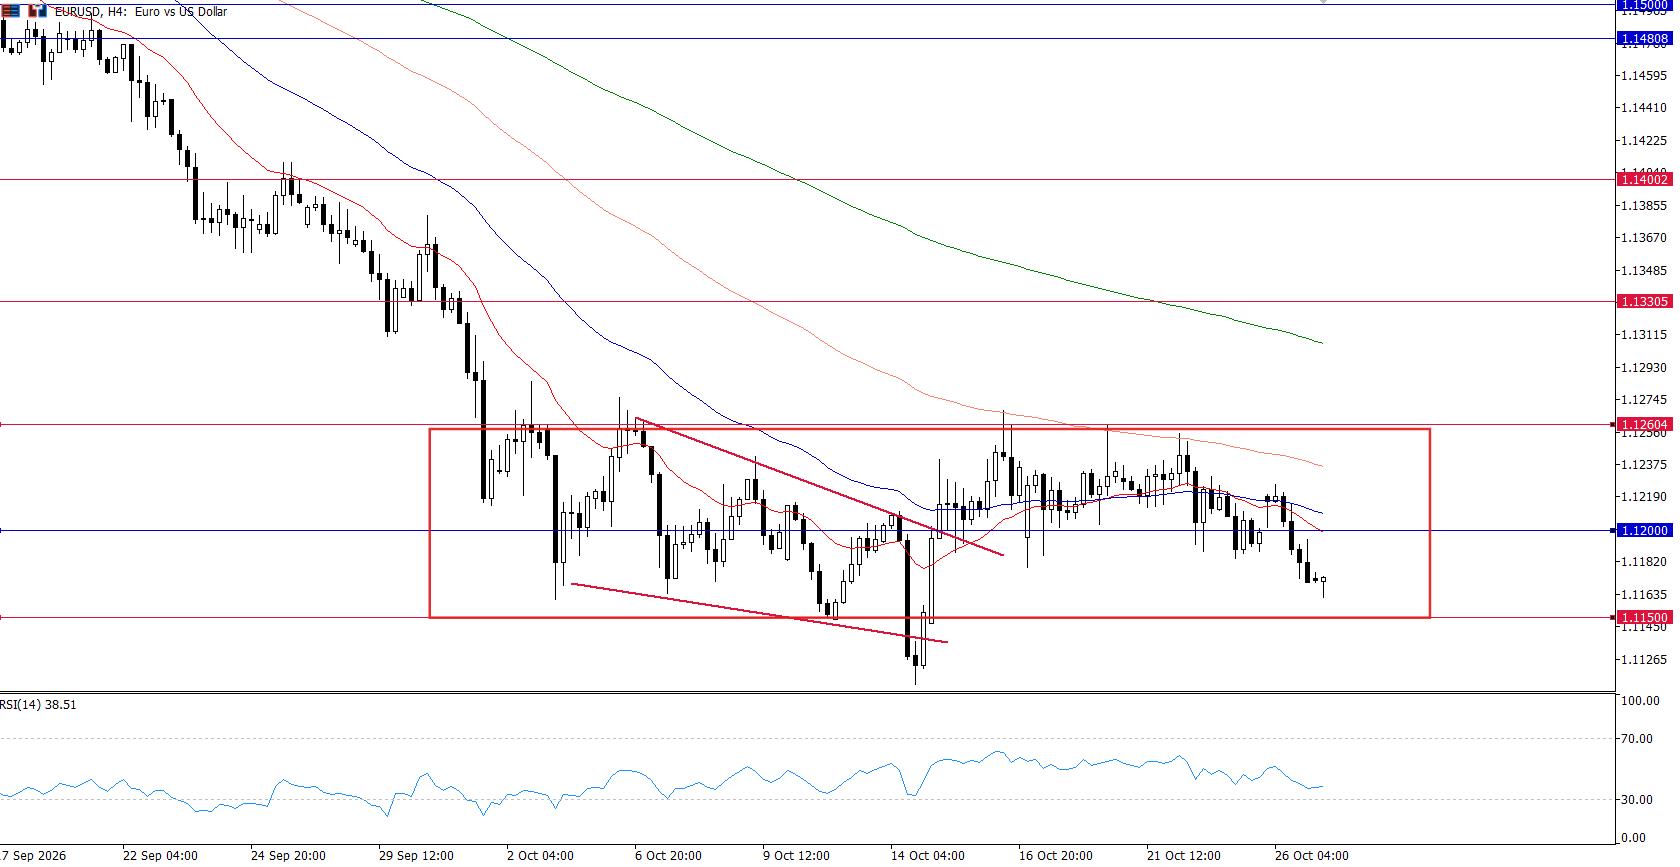Select the 1.12000 blue price label
This screenshot has width=1680, height=867.
click(1644, 530)
